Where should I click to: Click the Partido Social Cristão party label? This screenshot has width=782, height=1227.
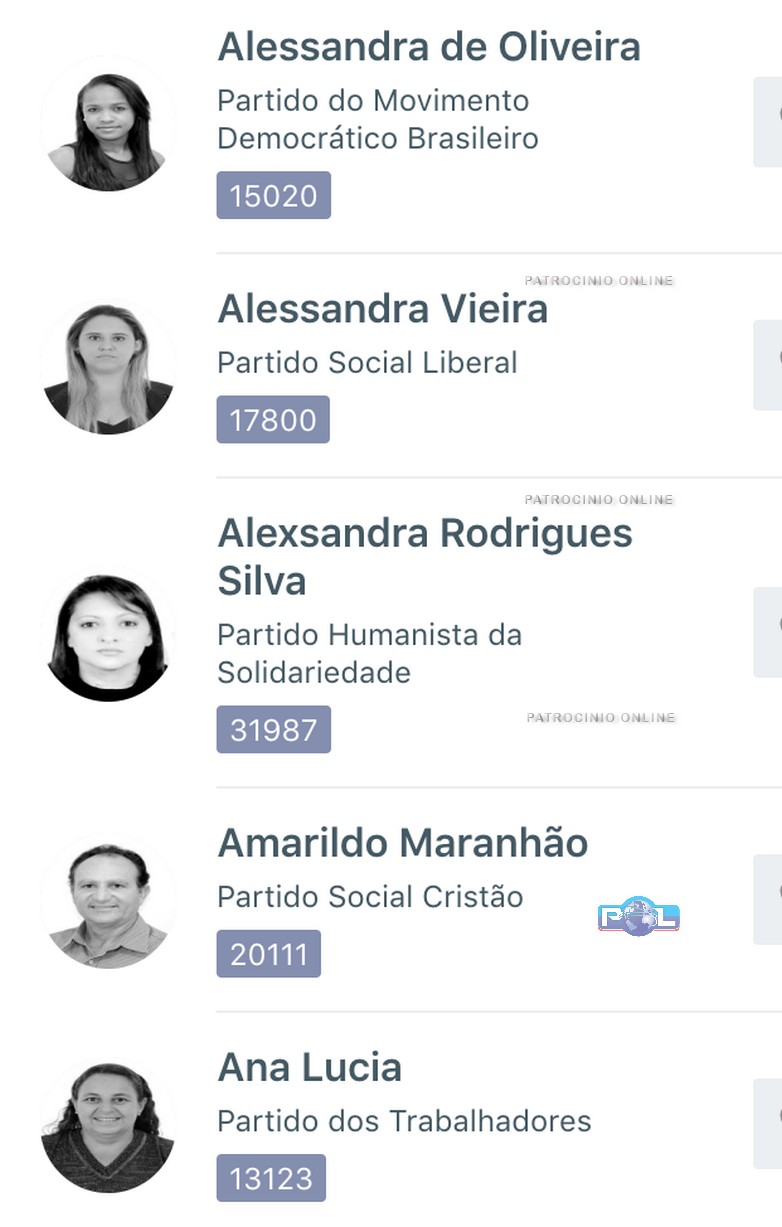pyautogui.click(x=370, y=897)
